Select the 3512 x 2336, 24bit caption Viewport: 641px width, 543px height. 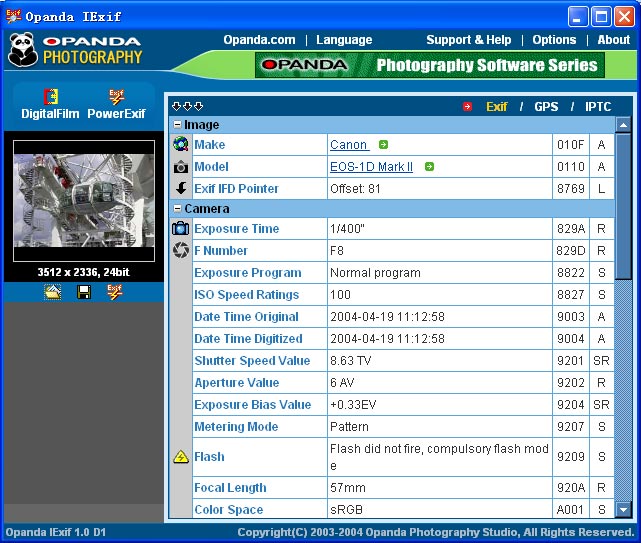pos(83,272)
